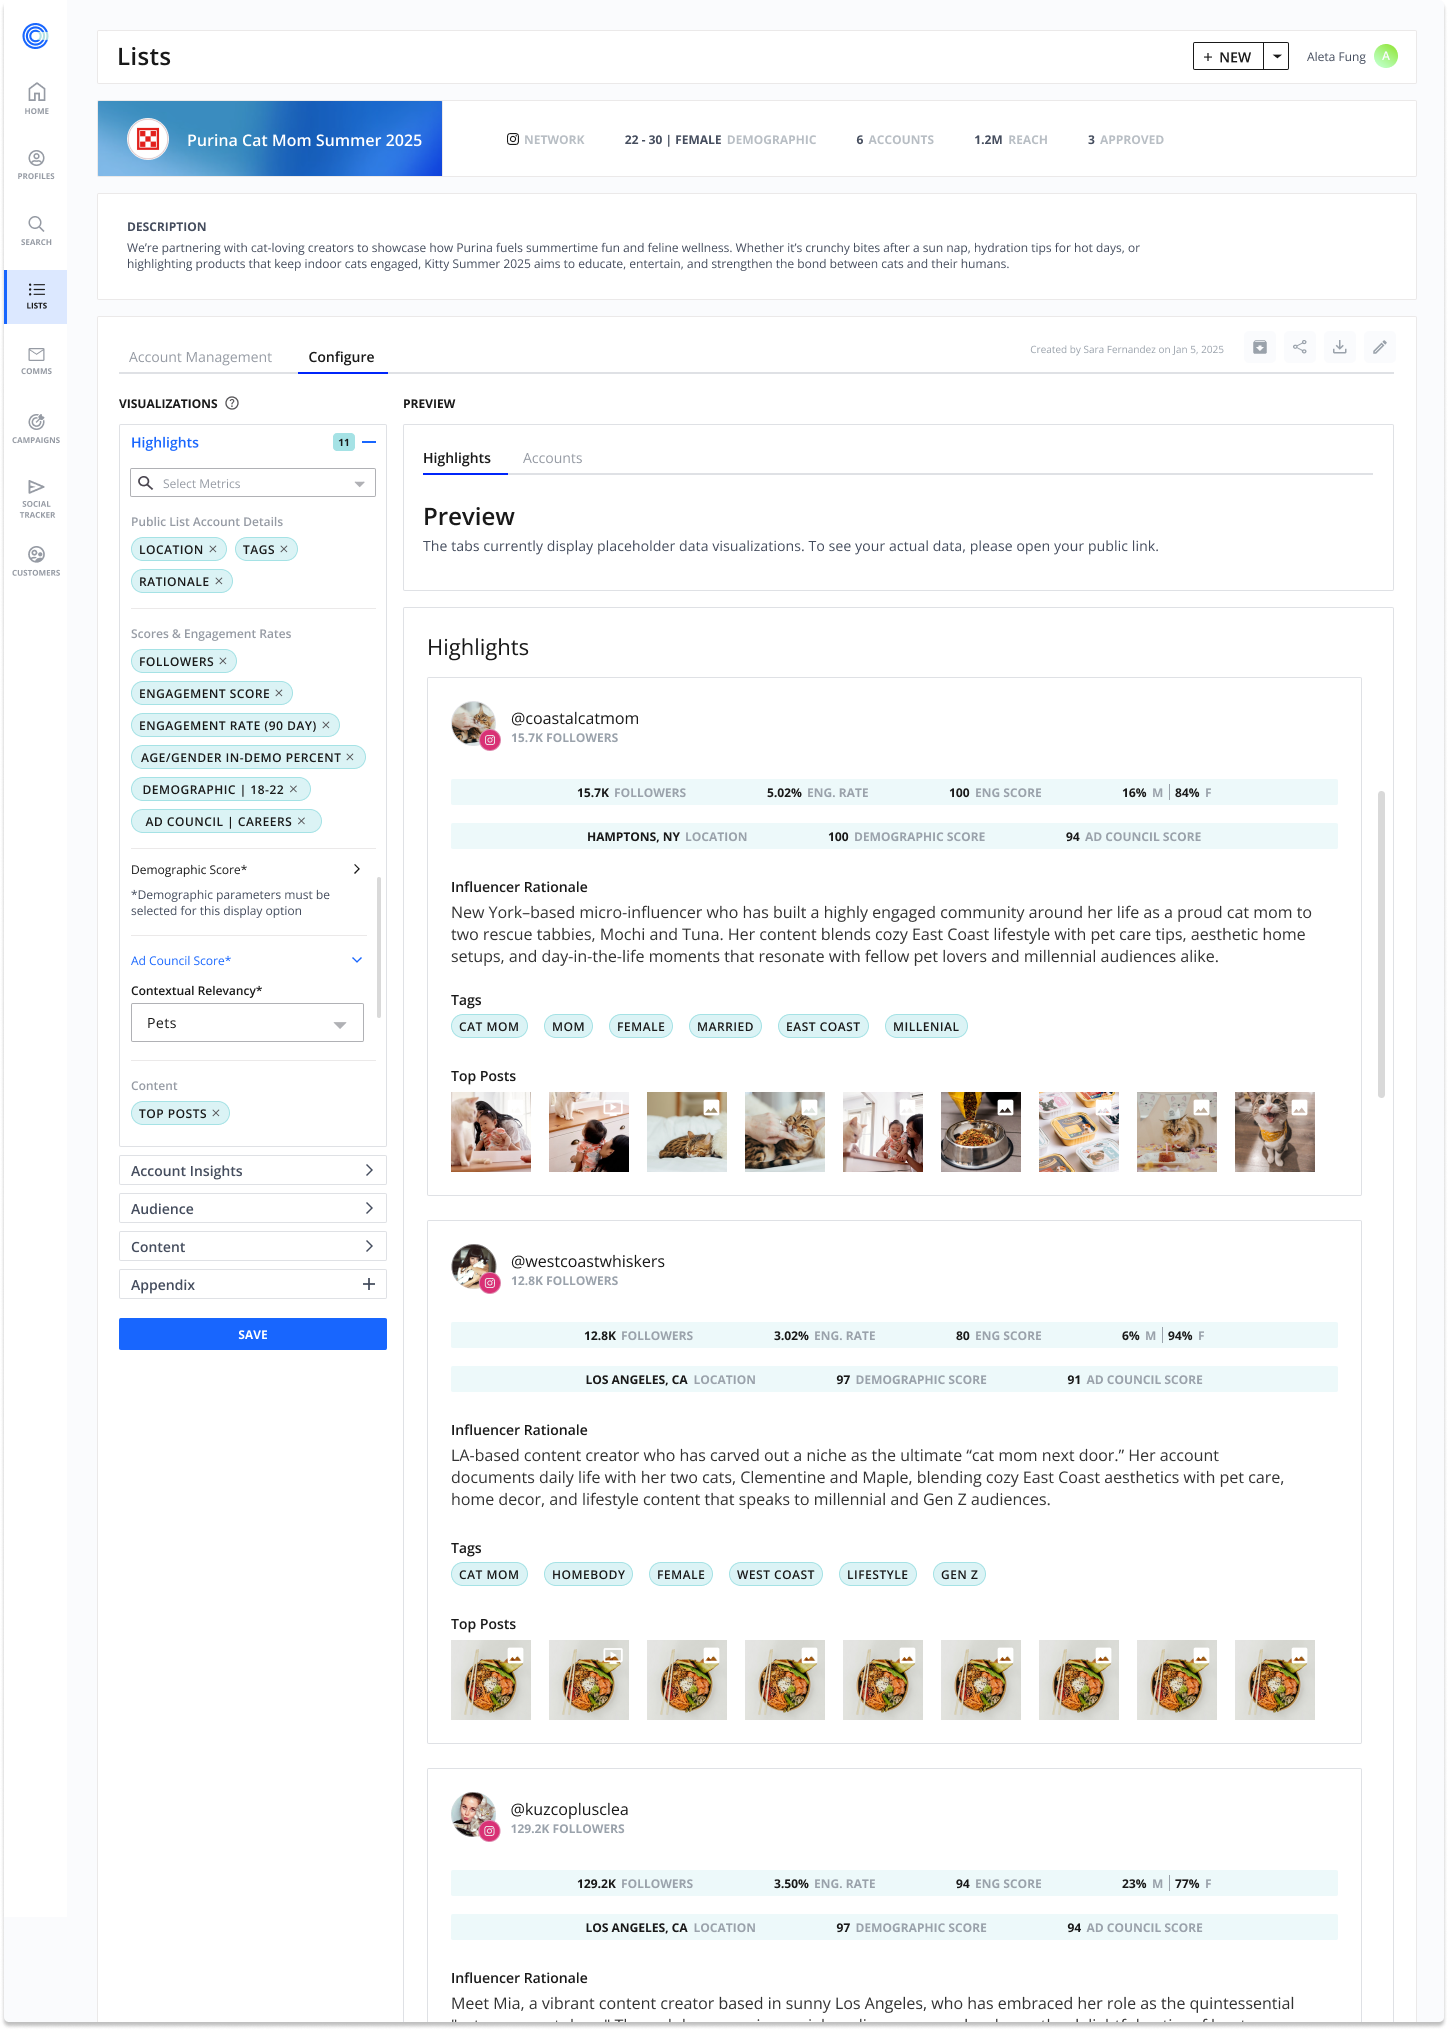The height and width of the screenshot is (2030, 1448).
Task: Open the Contextual Relevancy Pets dropdown
Action: [247, 1023]
